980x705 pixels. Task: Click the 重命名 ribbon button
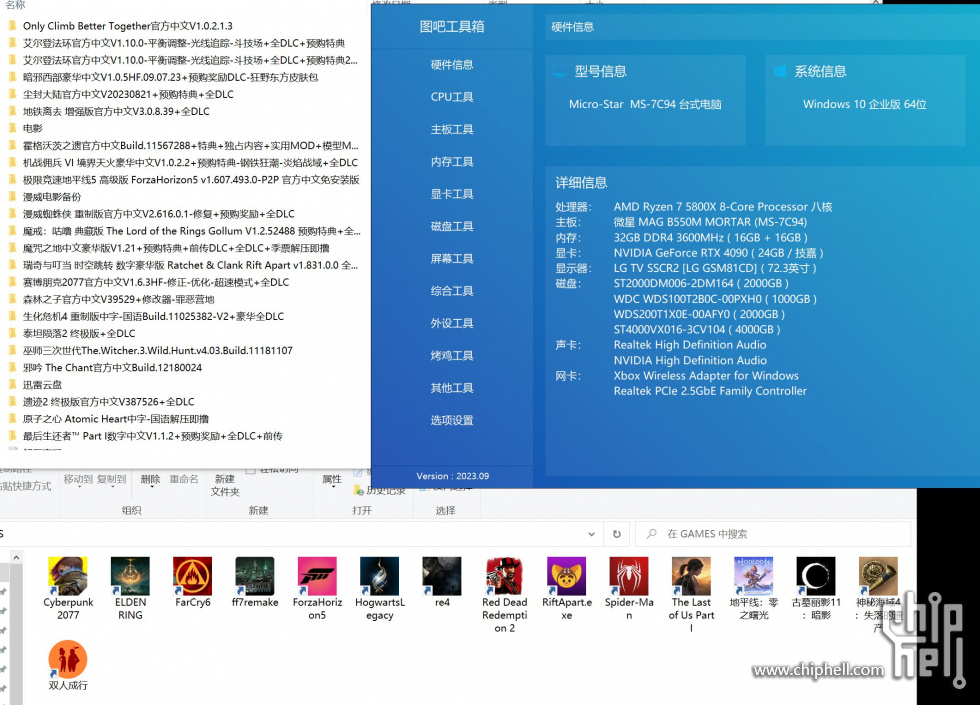pos(184,479)
